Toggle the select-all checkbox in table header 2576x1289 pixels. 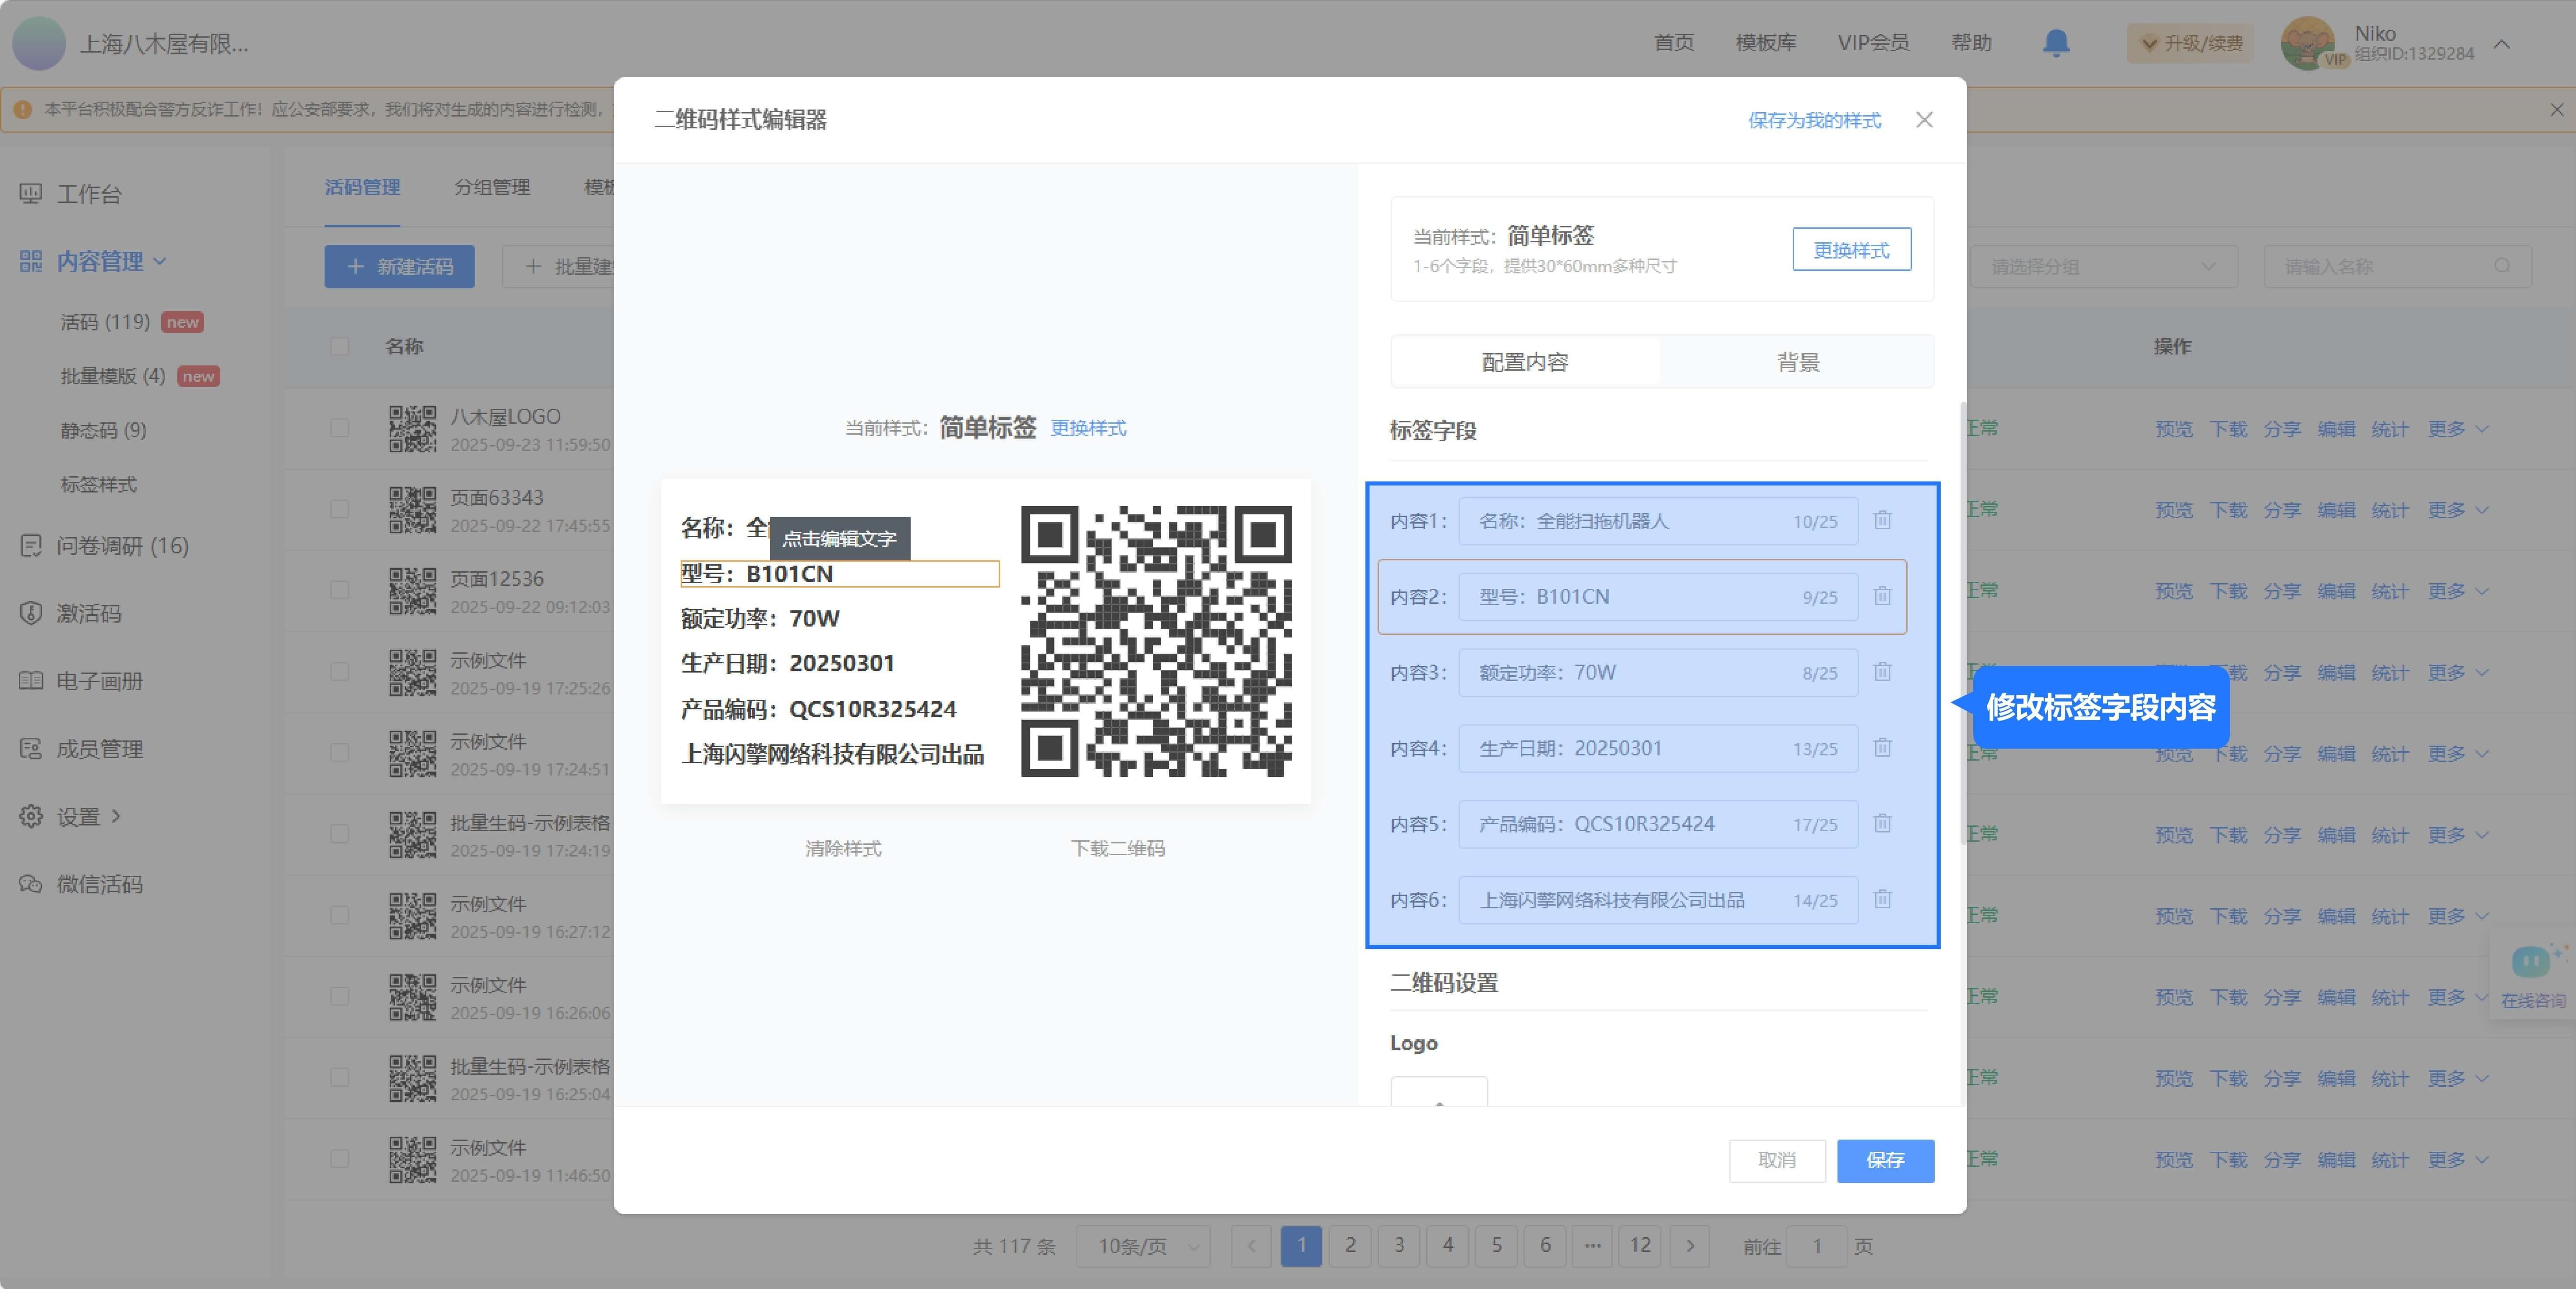coord(340,346)
